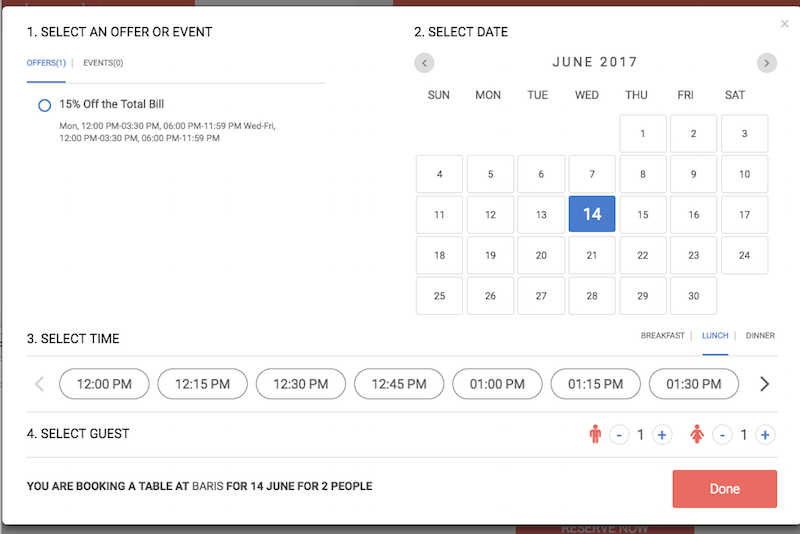
Task: Pick June 18 on the calendar
Action: (439, 255)
